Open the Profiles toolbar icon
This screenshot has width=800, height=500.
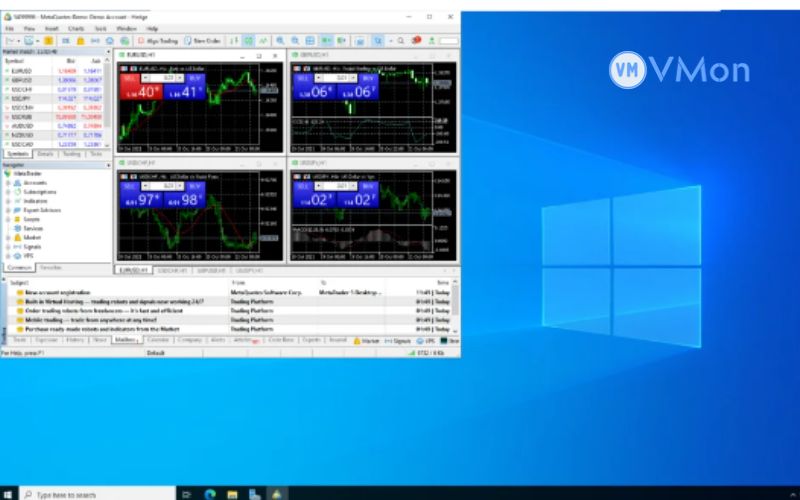[x=29, y=41]
